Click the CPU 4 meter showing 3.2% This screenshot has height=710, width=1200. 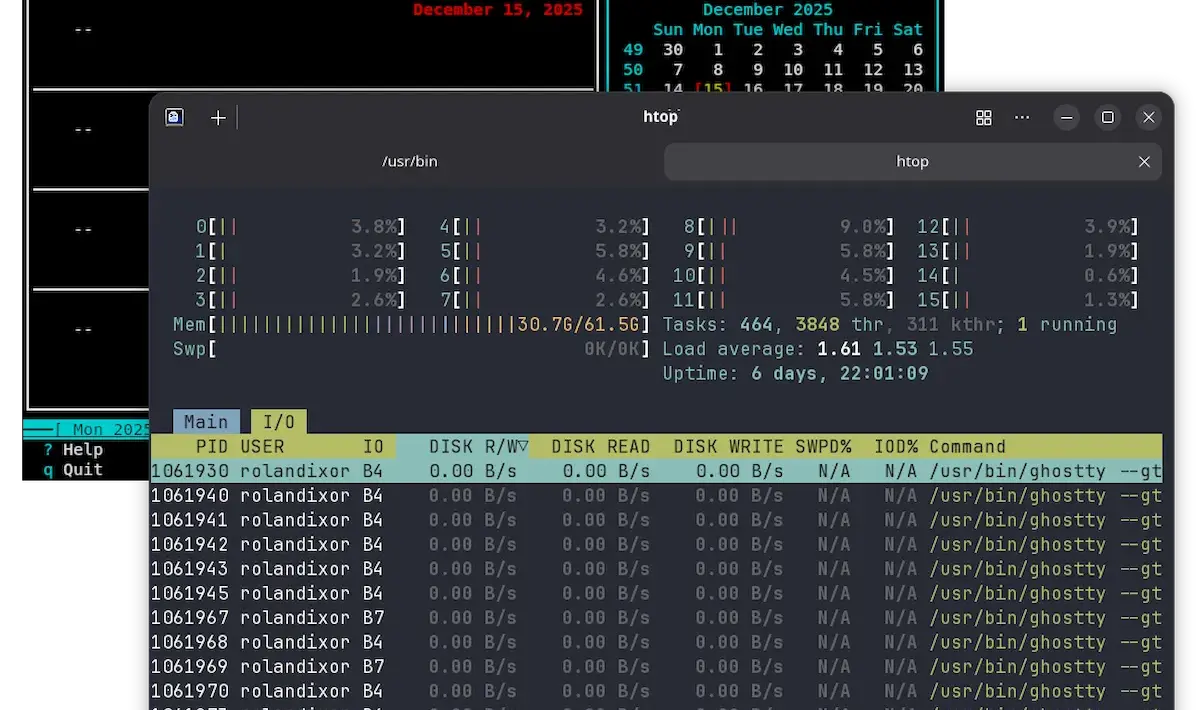(545, 227)
